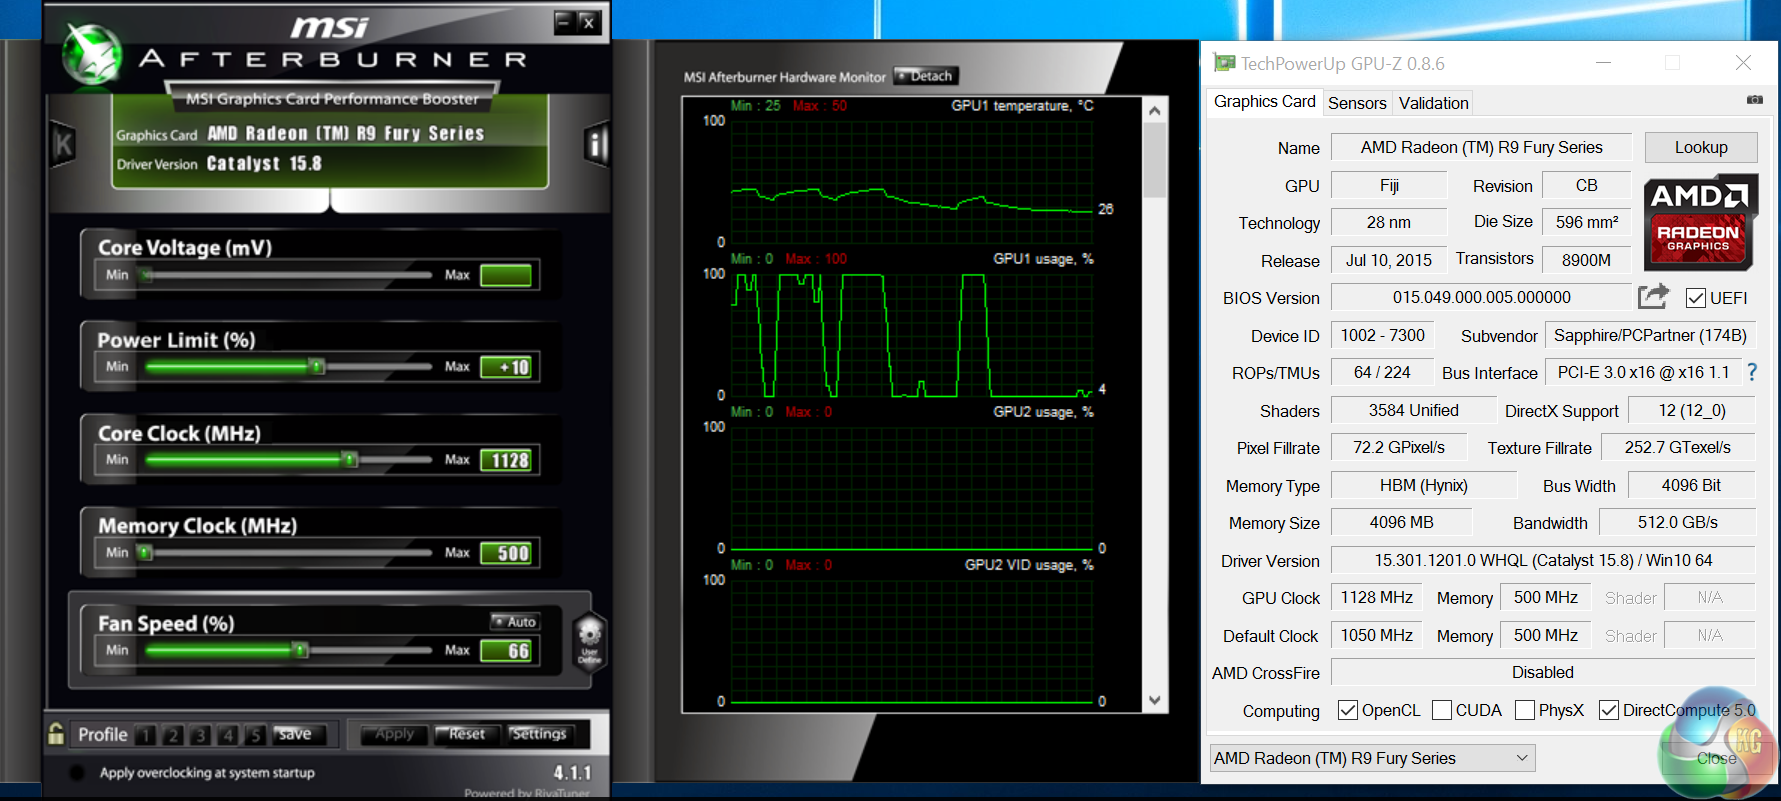
Task: Click the GPU field showing Fiji
Action: click(1389, 185)
